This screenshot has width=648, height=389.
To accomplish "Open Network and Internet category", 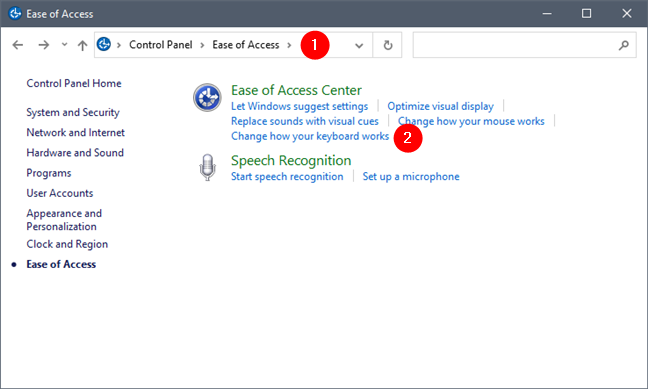I will click(x=75, y=132).
